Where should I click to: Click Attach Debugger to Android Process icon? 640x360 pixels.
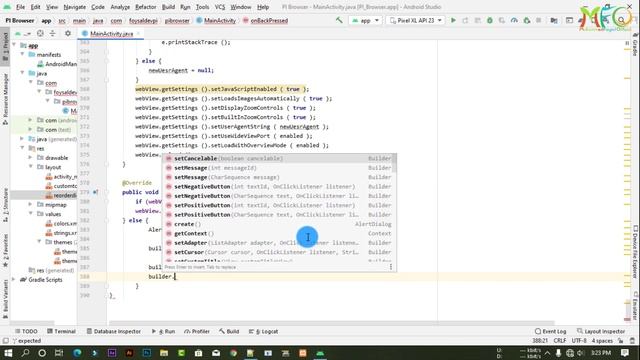coord(527,20)
